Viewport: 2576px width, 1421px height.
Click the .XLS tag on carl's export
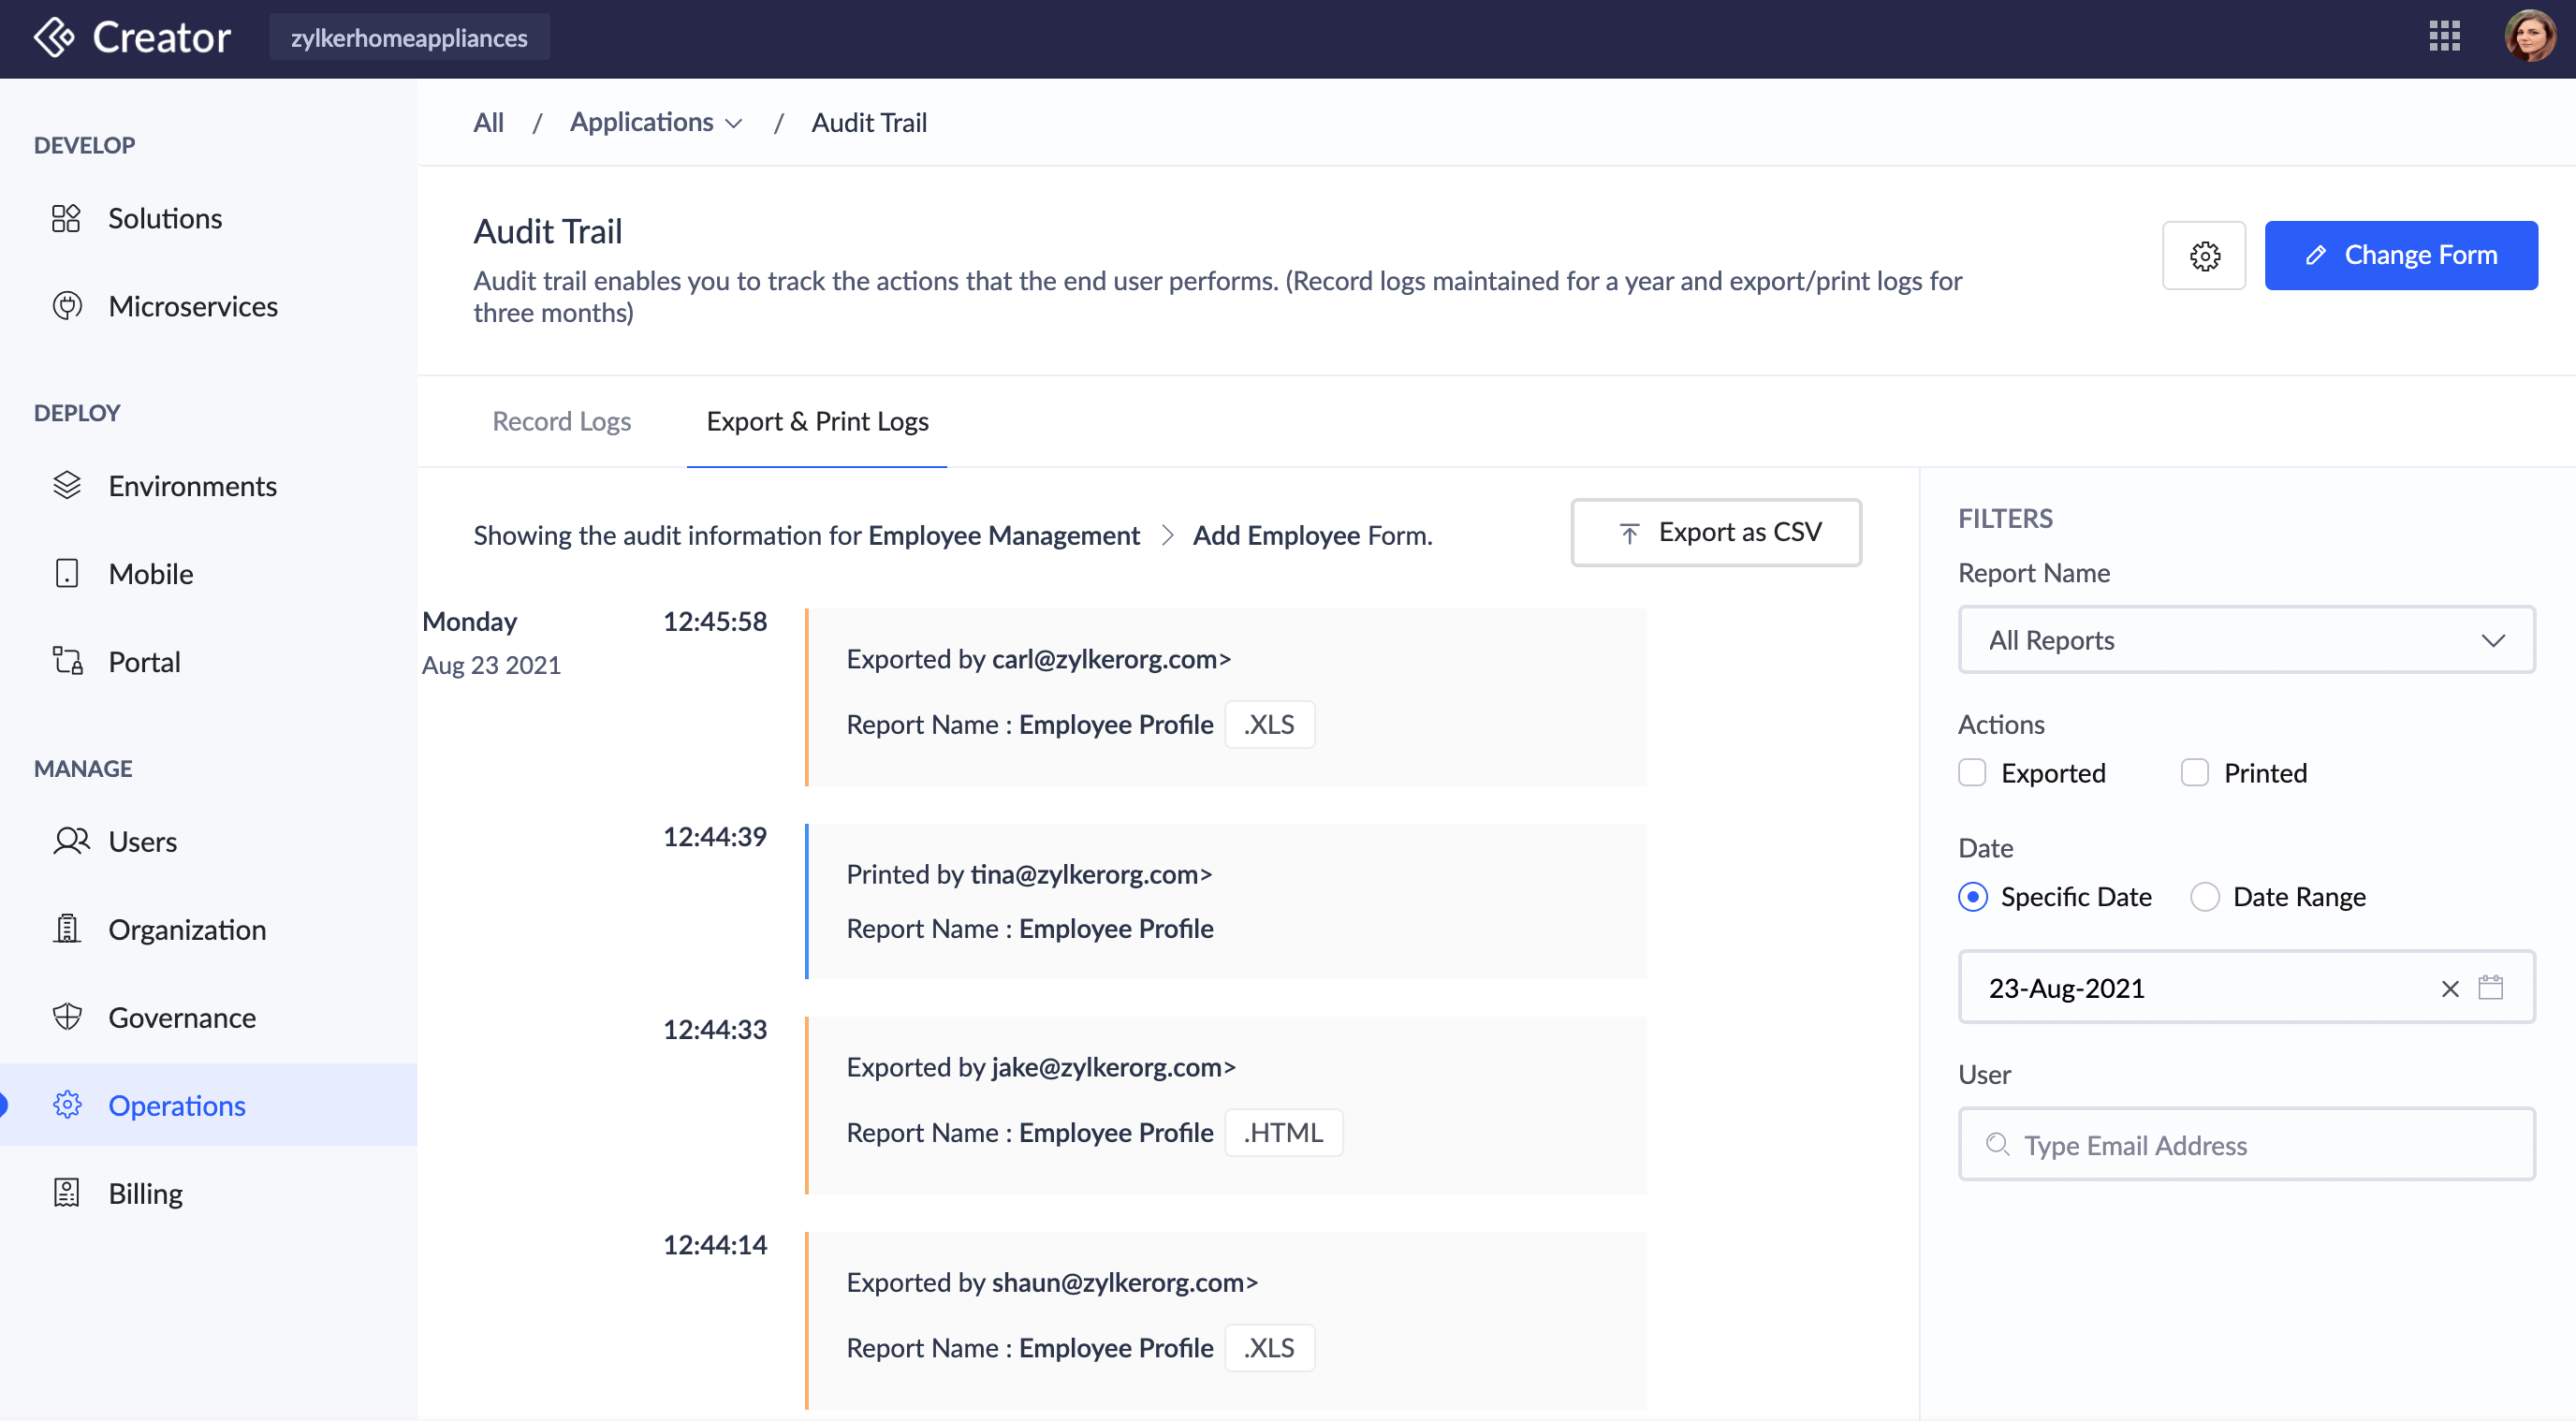(x=1269, y=725)
